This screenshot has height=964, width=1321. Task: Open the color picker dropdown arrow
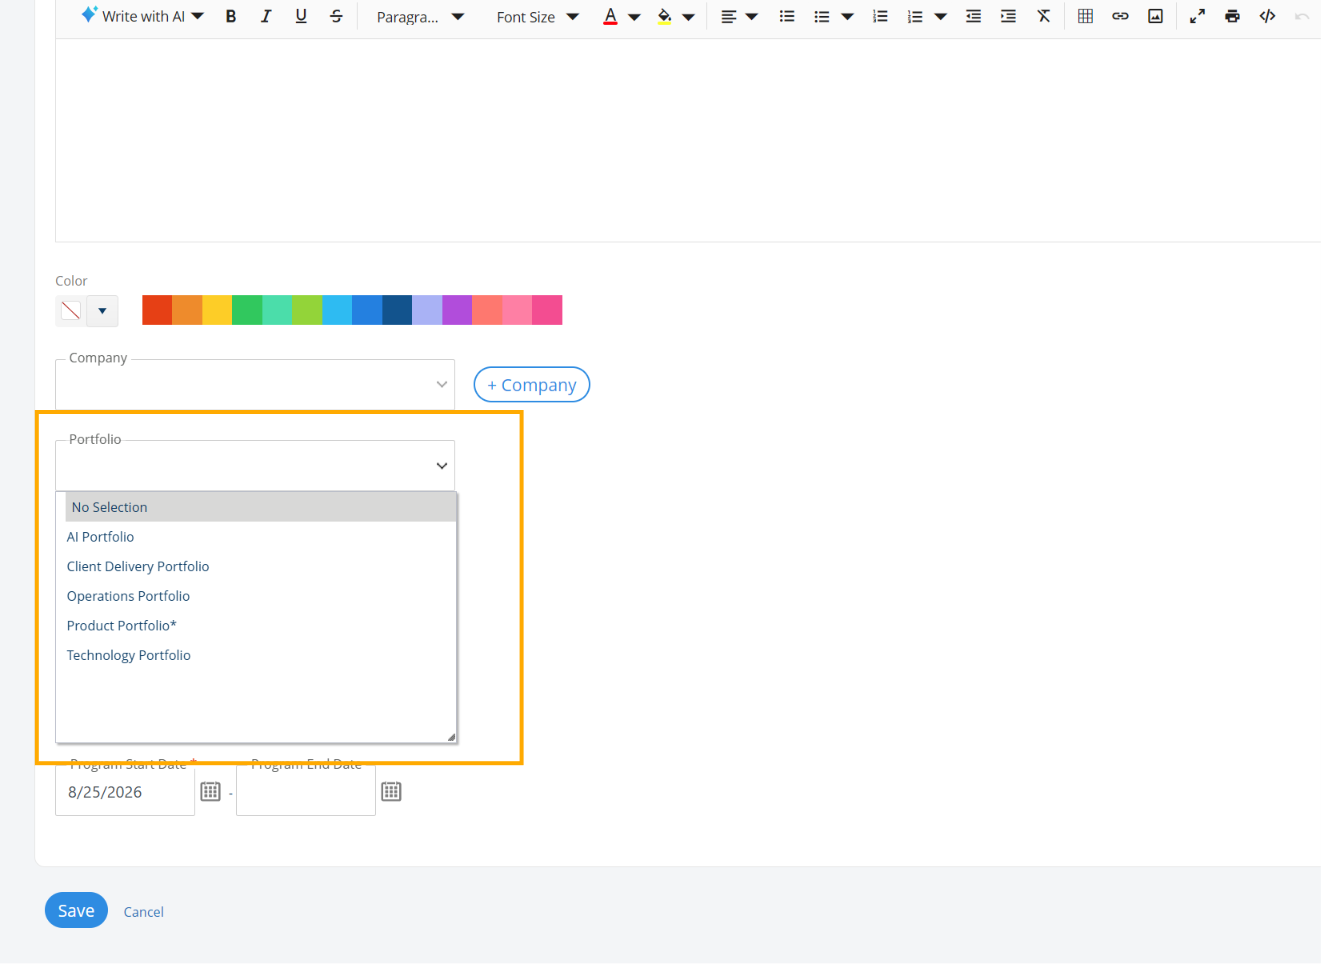[102, 311]
